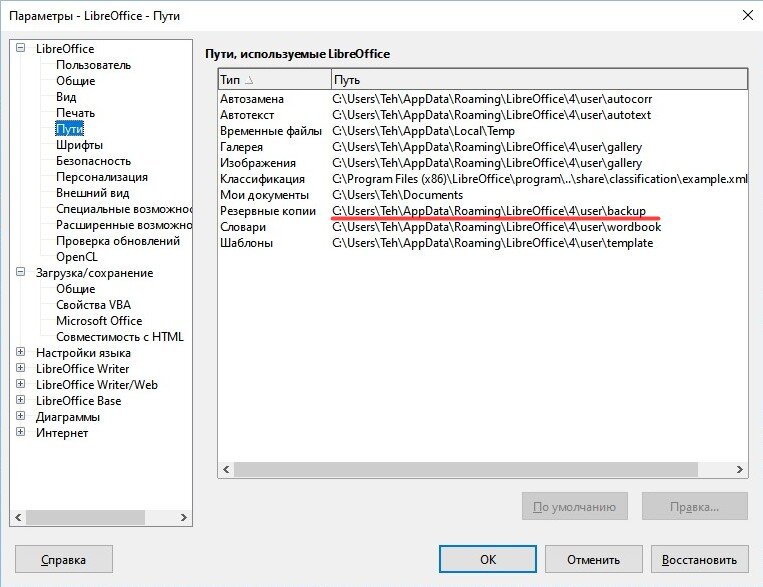Click the По умолчанию button
This screenshot has height=587, width=763.
click(575, 506)
